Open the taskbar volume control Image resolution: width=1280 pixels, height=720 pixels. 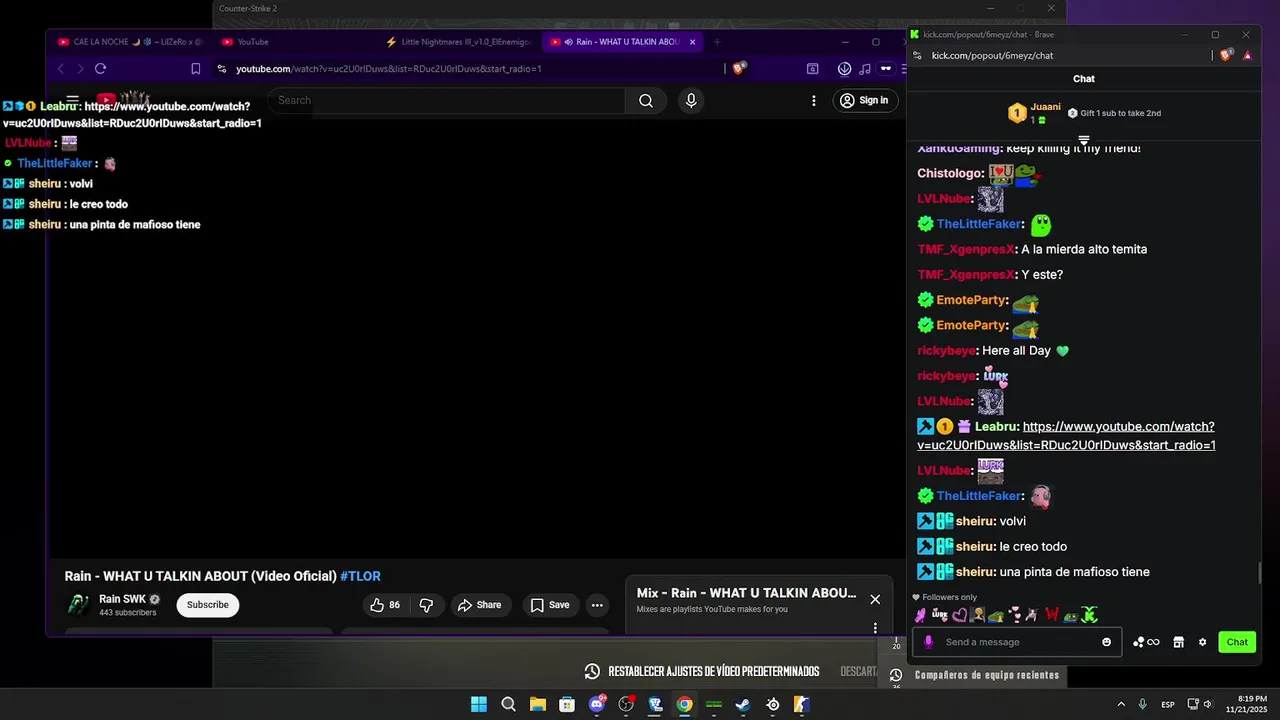1207,704
